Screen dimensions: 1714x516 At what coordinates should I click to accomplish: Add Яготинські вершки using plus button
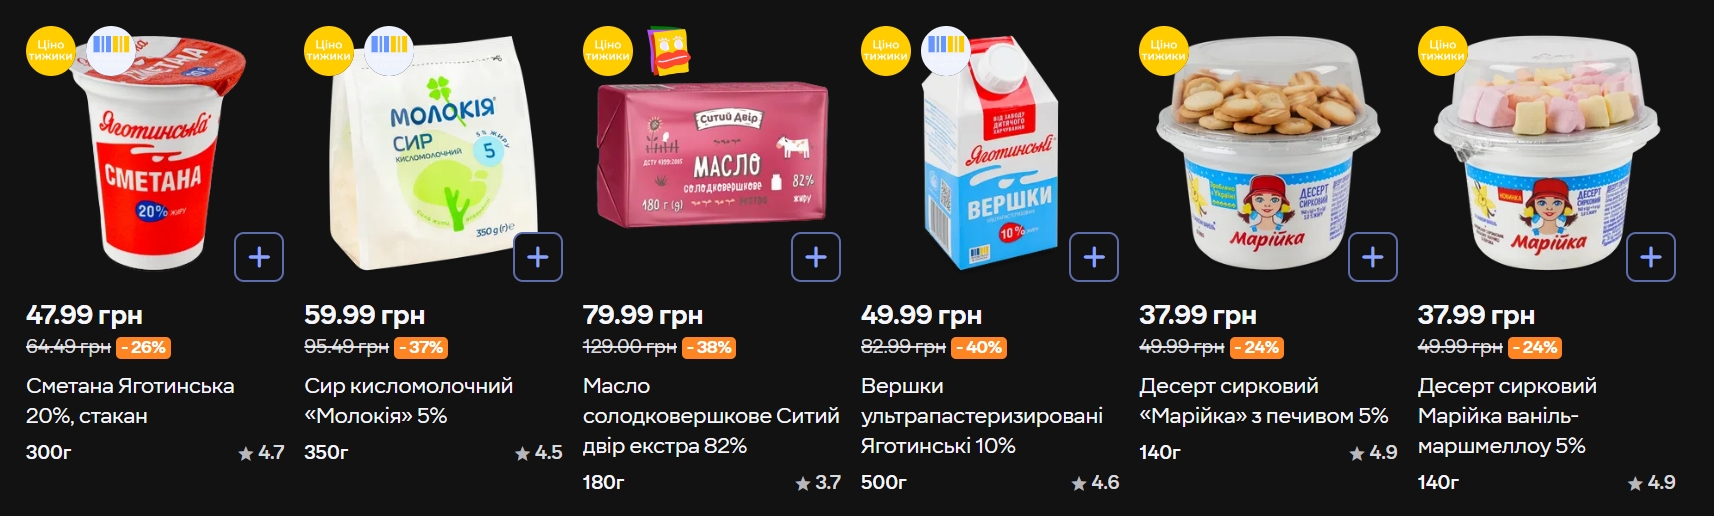pyautogui.click(x=1094, y=257)
